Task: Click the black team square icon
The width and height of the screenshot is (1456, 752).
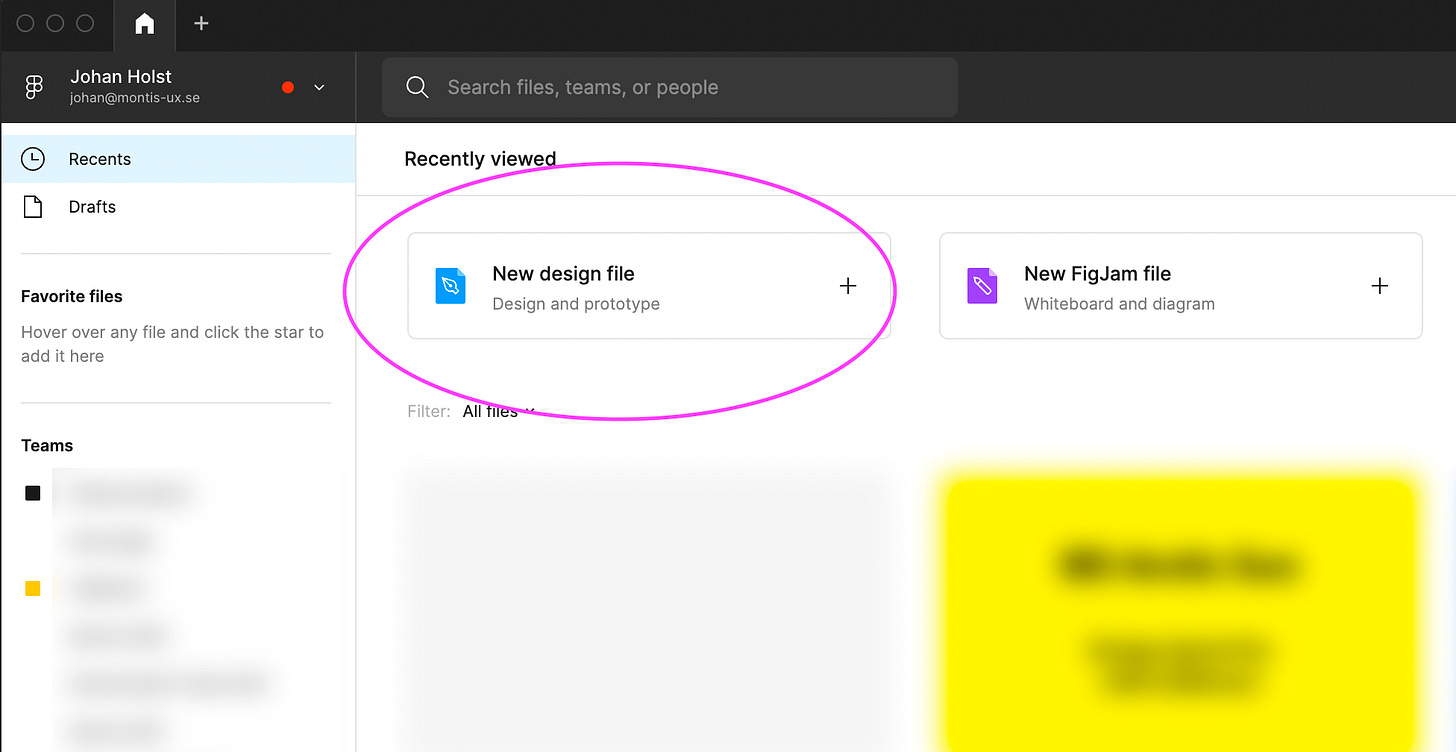Action: pyautogui.click(x=33, y=493)
